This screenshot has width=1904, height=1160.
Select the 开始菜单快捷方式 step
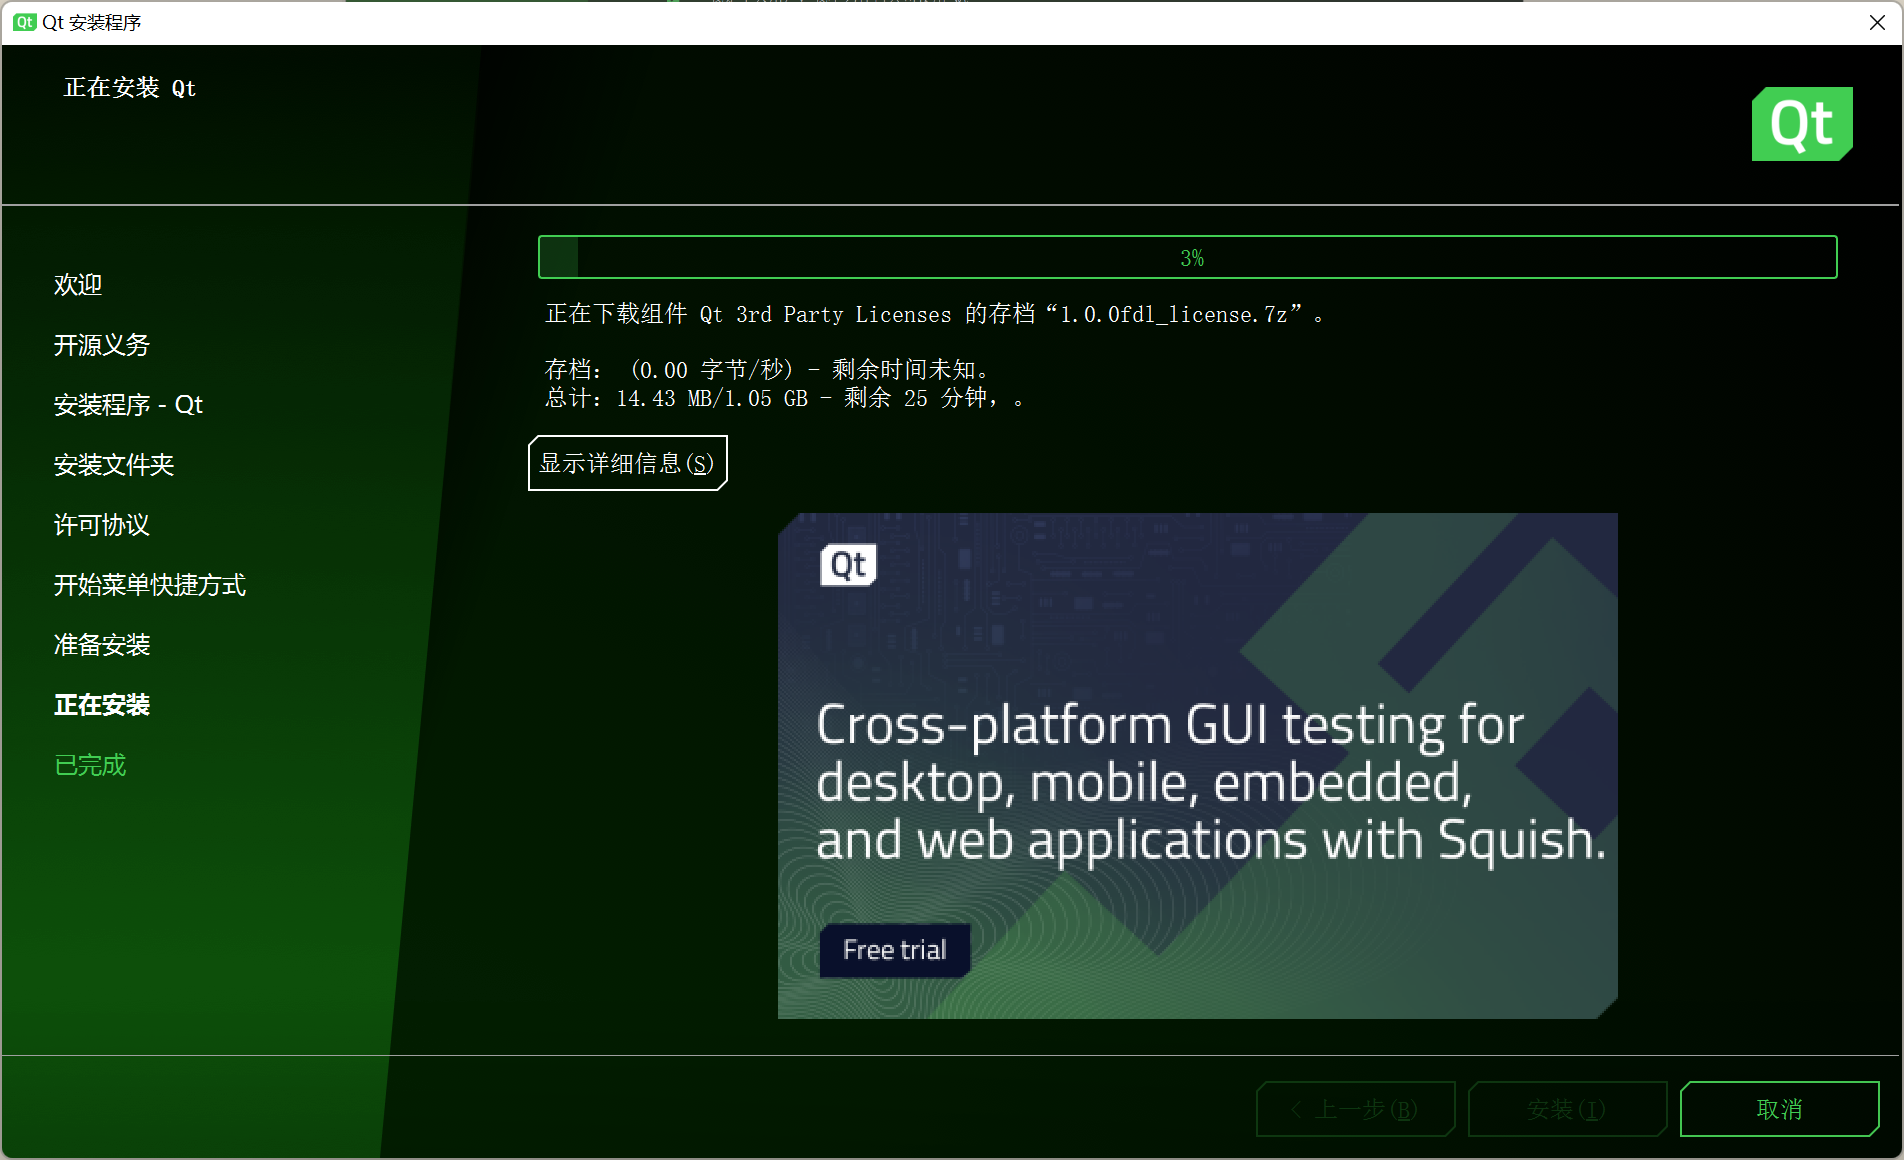[x=150, y=585]
